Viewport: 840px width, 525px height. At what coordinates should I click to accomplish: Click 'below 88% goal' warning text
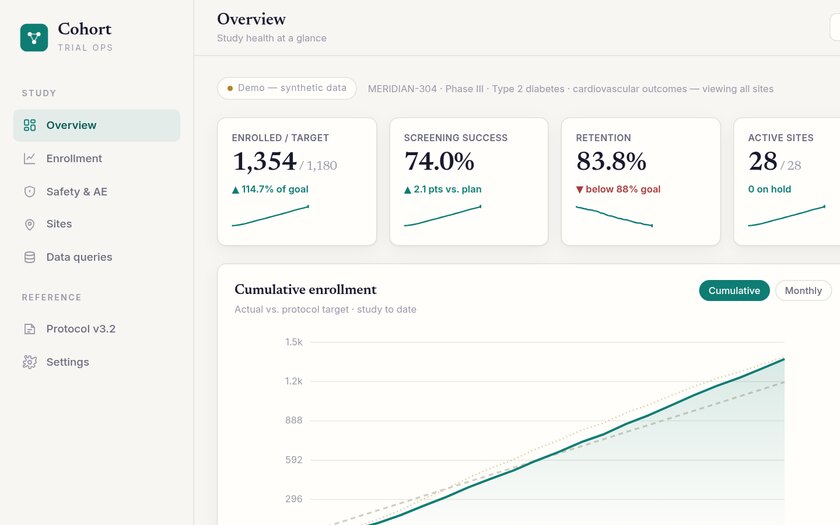coord(618,189)
